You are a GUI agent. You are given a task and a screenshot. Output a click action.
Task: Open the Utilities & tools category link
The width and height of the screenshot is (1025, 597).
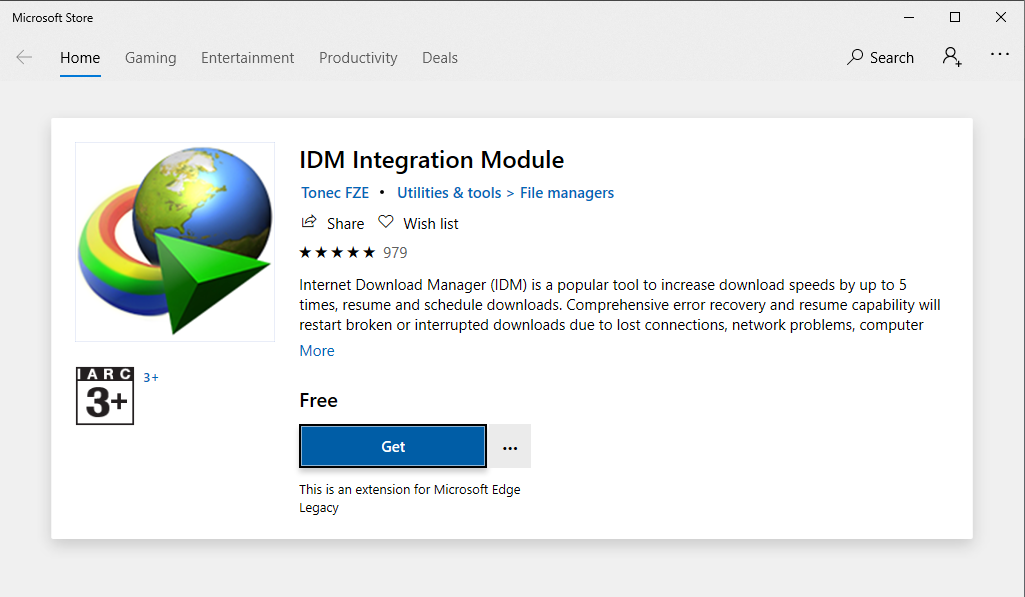click(x=449, y=193)
